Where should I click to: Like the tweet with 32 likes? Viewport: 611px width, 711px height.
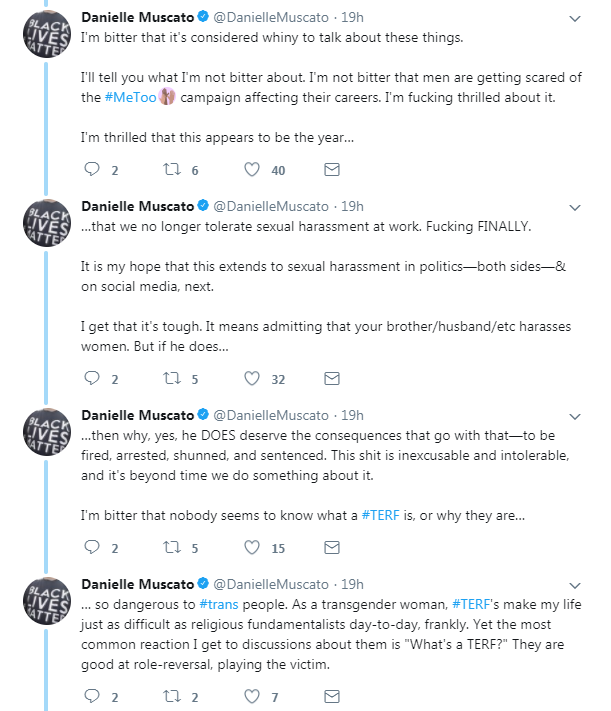(252, 379)
